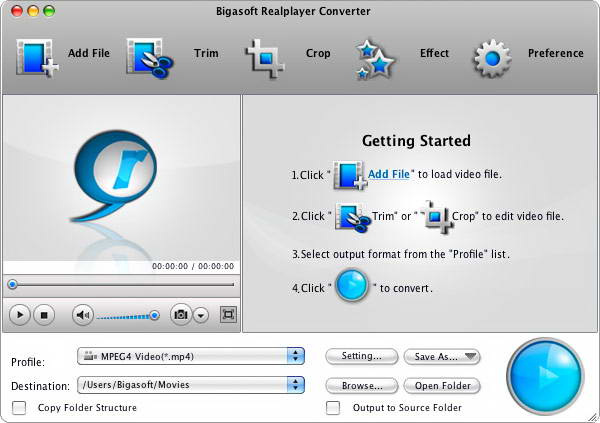Expand the Profile format dropdown

coord(295,355)
